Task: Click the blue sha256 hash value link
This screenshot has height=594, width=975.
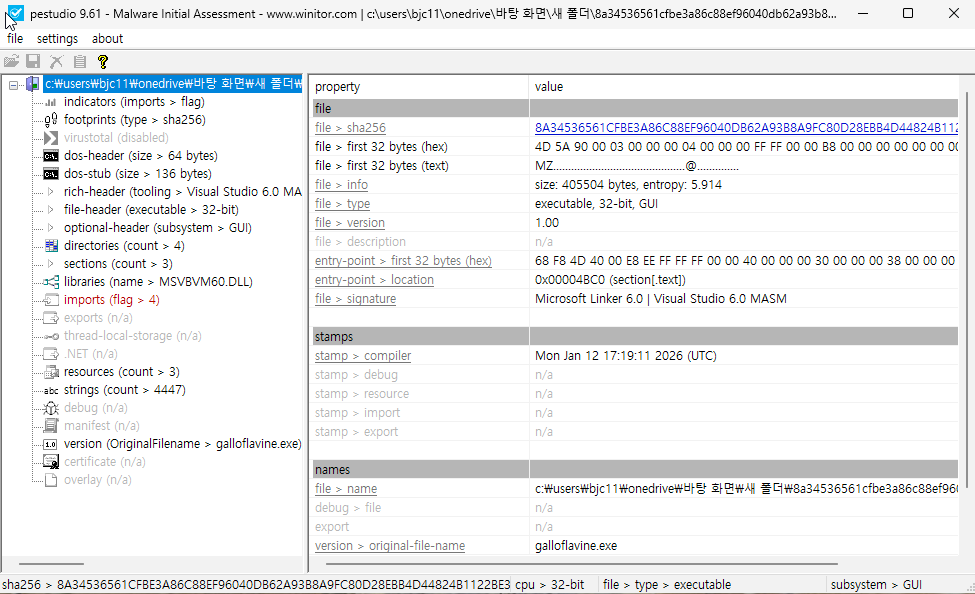Action: point(745,128)
